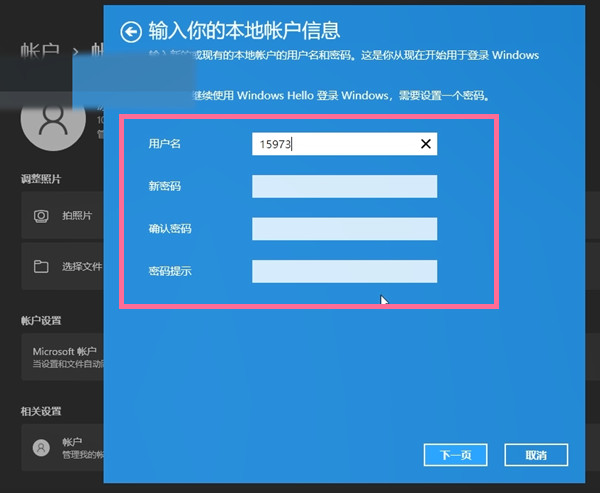Focus the 新密码 password field

(x=344, y=187)
